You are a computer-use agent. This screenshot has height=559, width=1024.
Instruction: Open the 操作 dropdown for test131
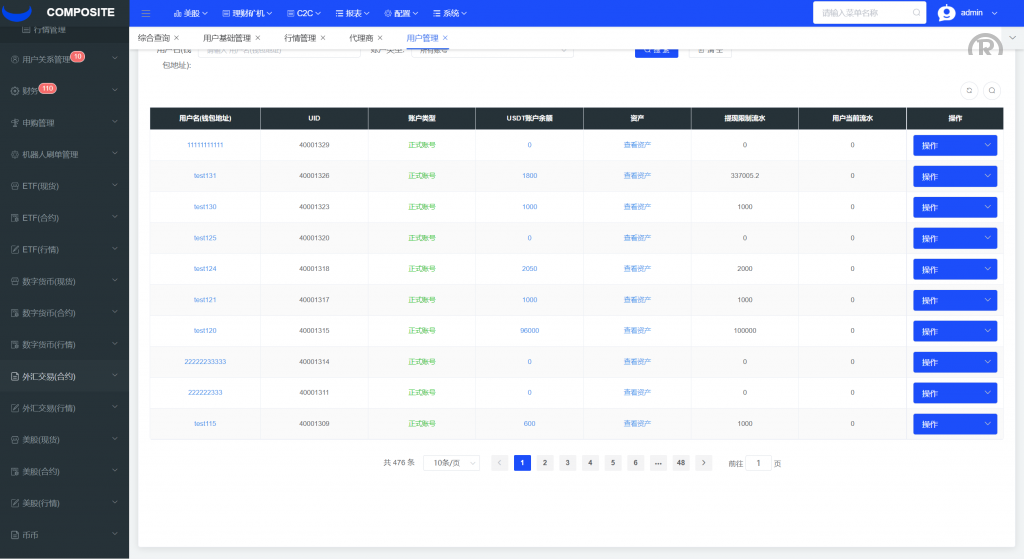[x=954, y=176]
